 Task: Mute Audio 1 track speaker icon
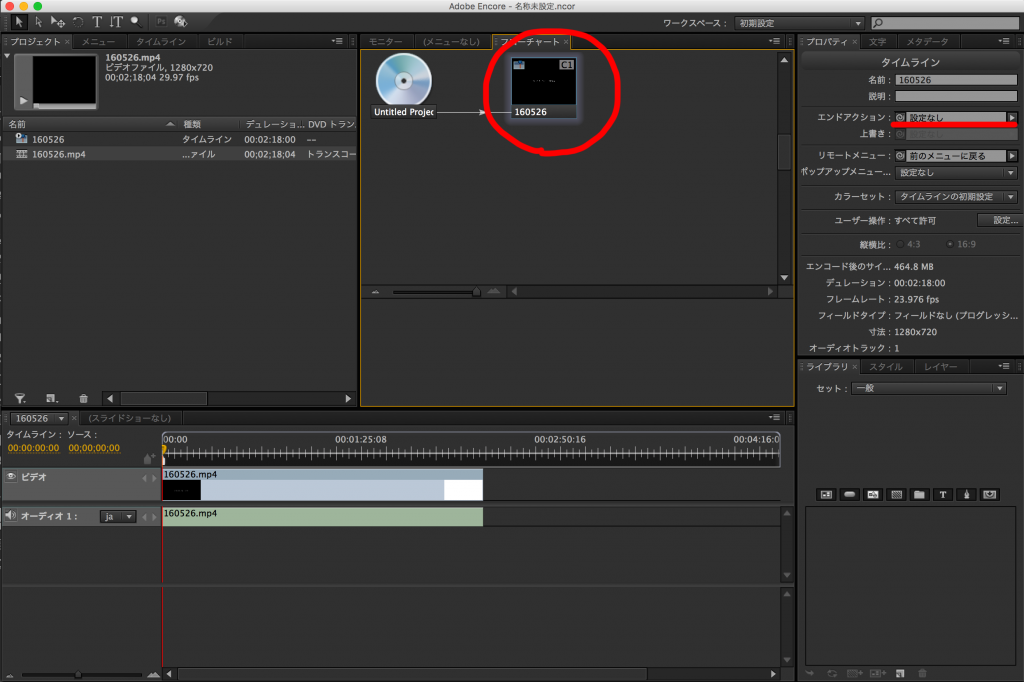10,516
